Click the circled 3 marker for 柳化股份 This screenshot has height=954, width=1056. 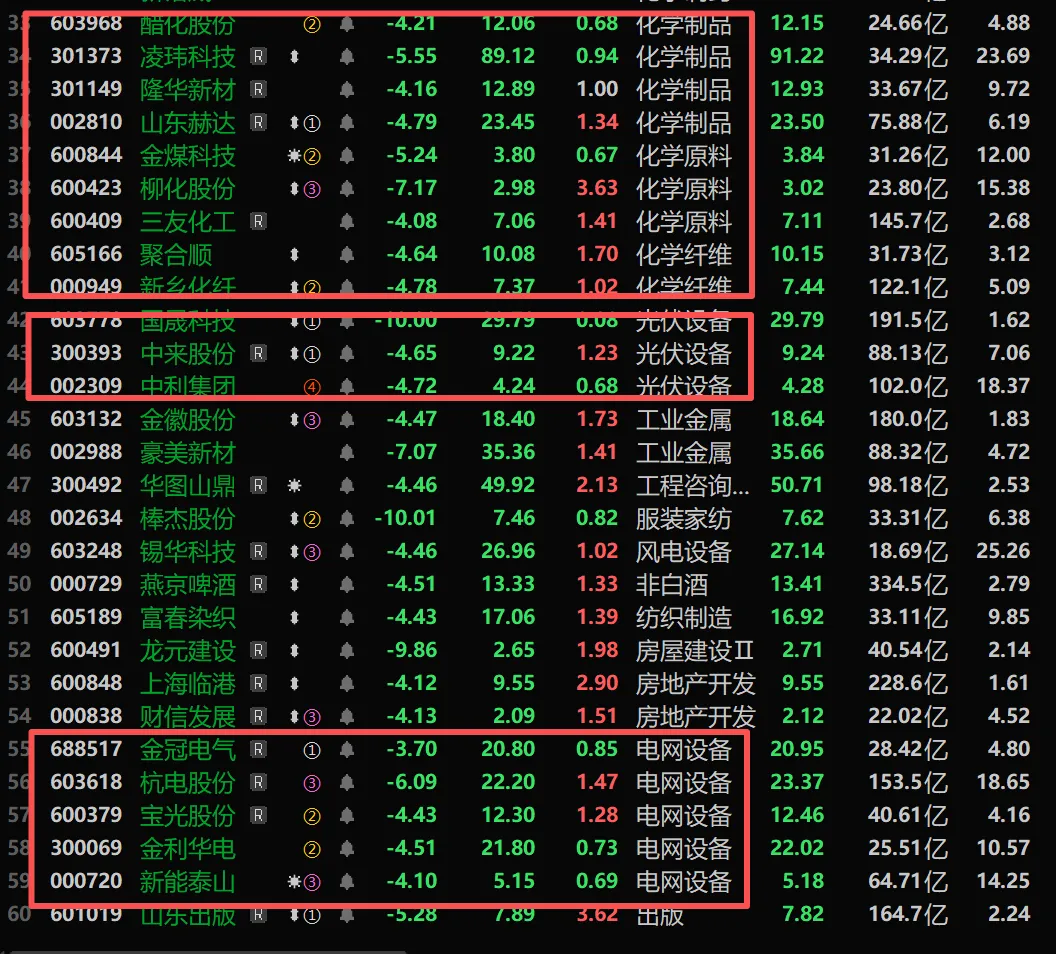pyautogui.click(x=312, y=189)
